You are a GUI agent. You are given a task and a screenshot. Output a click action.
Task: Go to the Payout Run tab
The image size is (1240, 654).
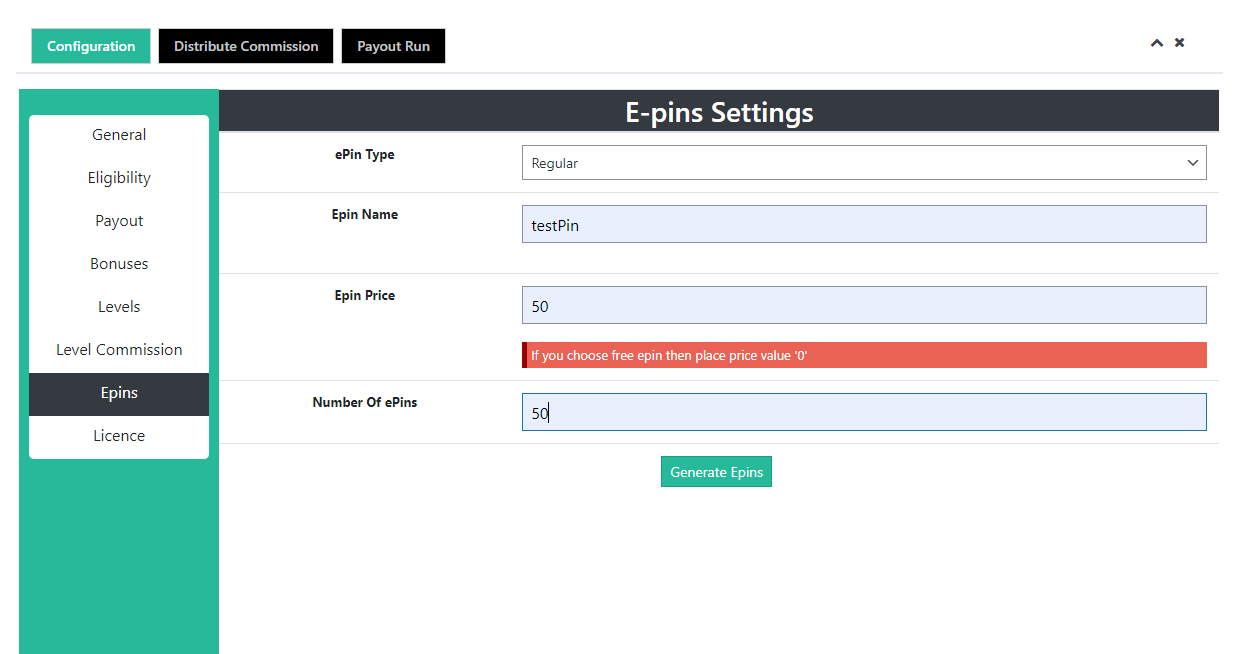(393, 46)
